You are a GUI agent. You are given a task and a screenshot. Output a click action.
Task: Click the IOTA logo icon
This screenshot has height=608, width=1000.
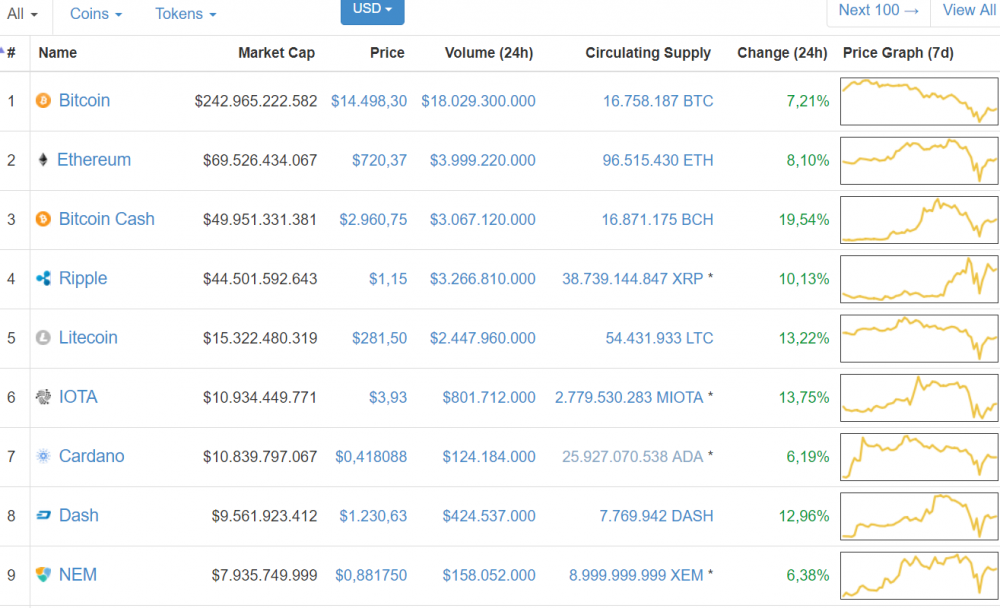pyautogui.click(x=43, y=397)
